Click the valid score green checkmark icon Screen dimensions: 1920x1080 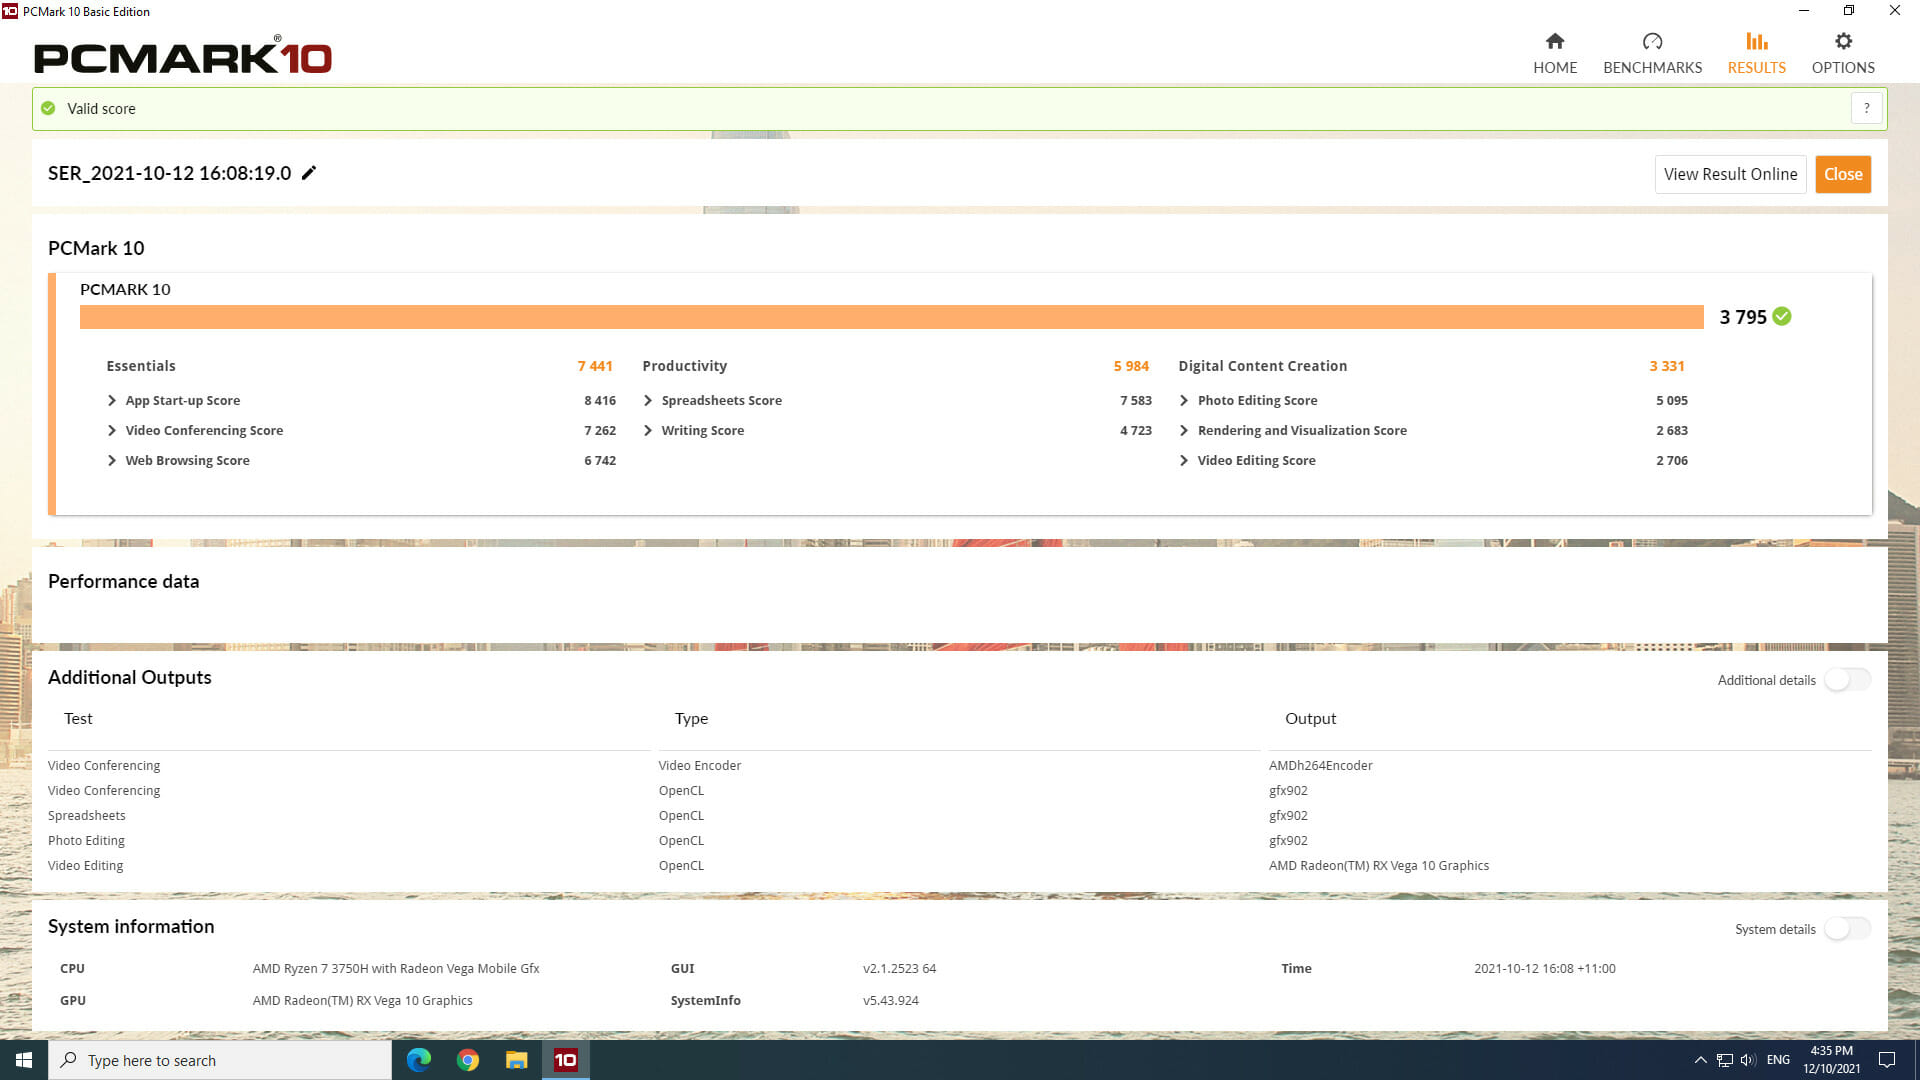(48, 108)
